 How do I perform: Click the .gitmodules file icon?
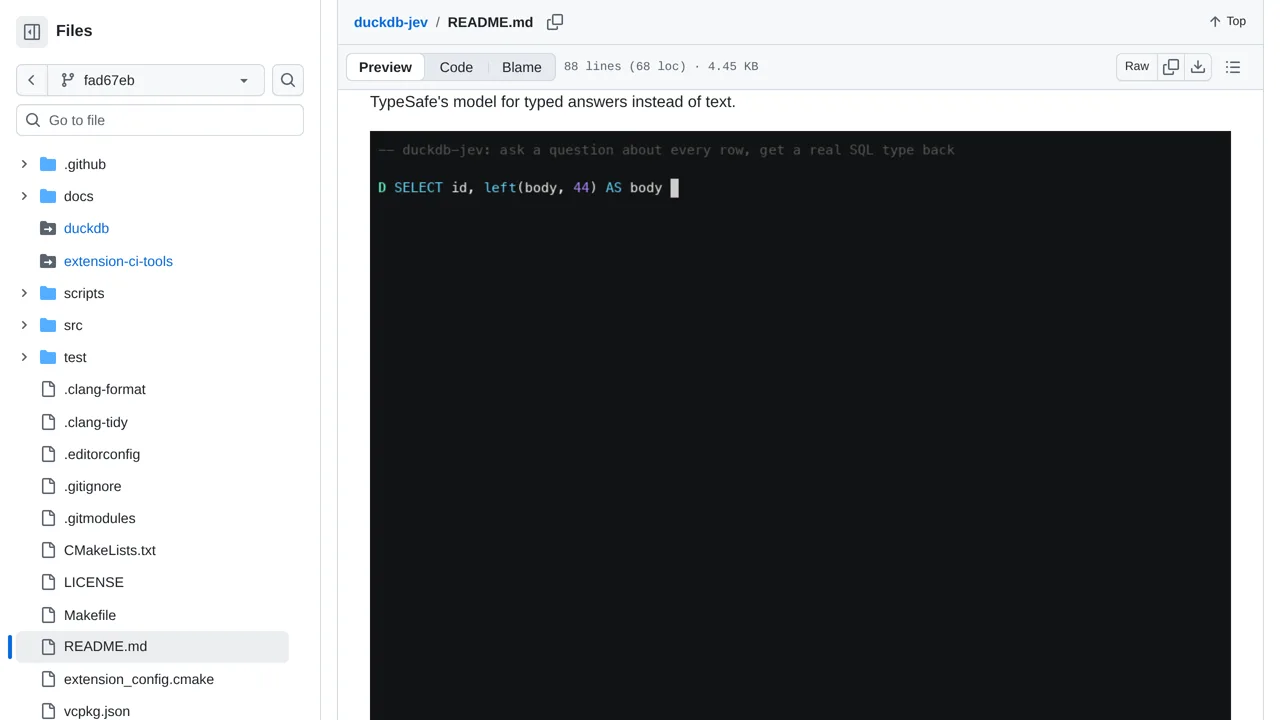tap(48, 518)
